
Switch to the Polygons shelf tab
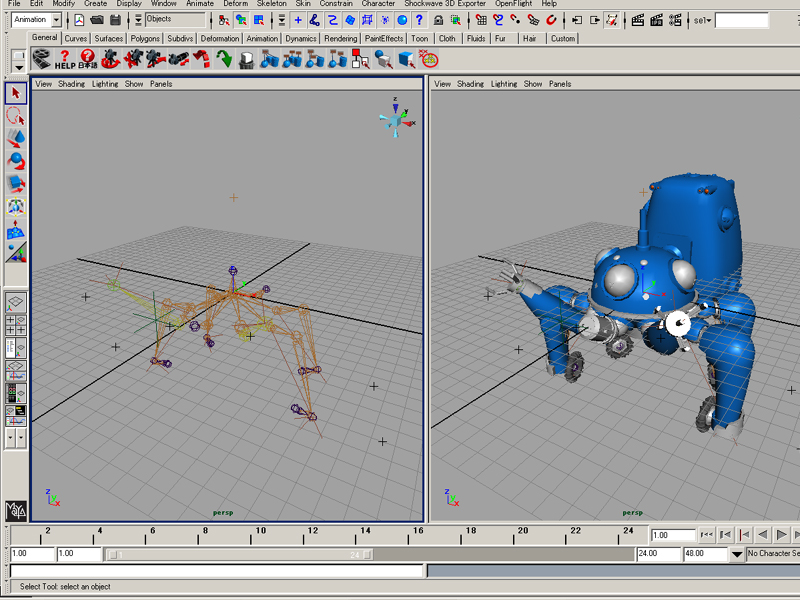click(144, 39)
